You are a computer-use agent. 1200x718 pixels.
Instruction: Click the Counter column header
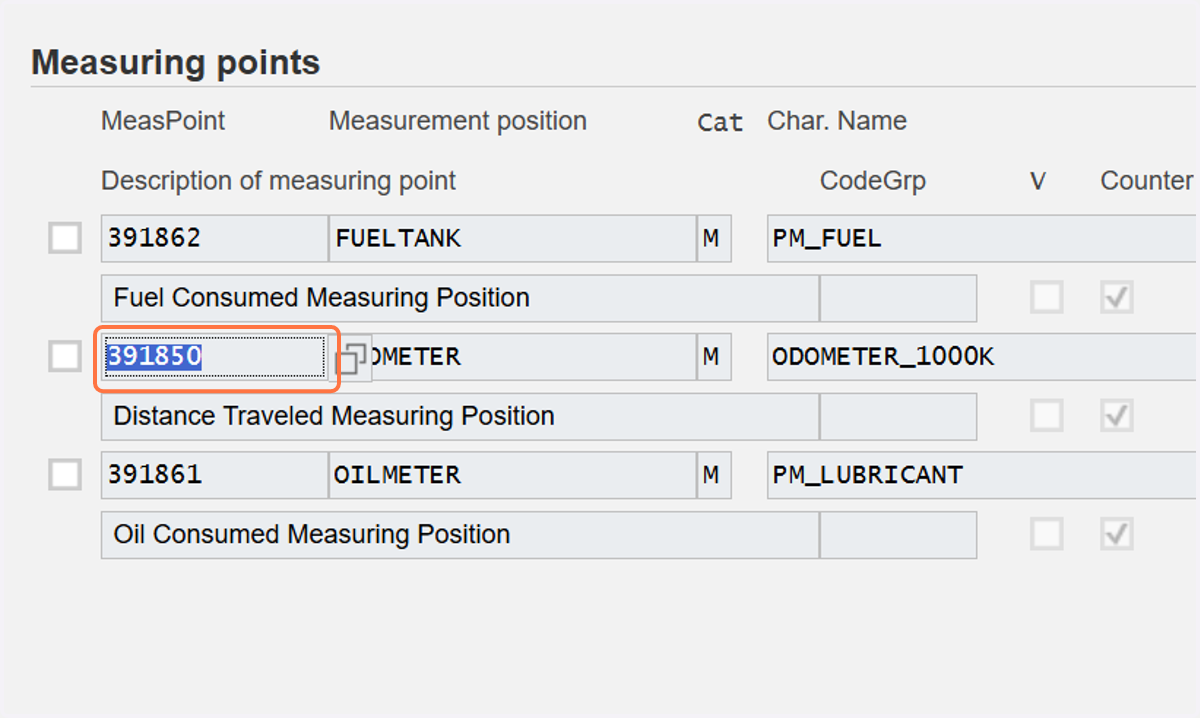pyautogui.click(x=1147, y=181)
